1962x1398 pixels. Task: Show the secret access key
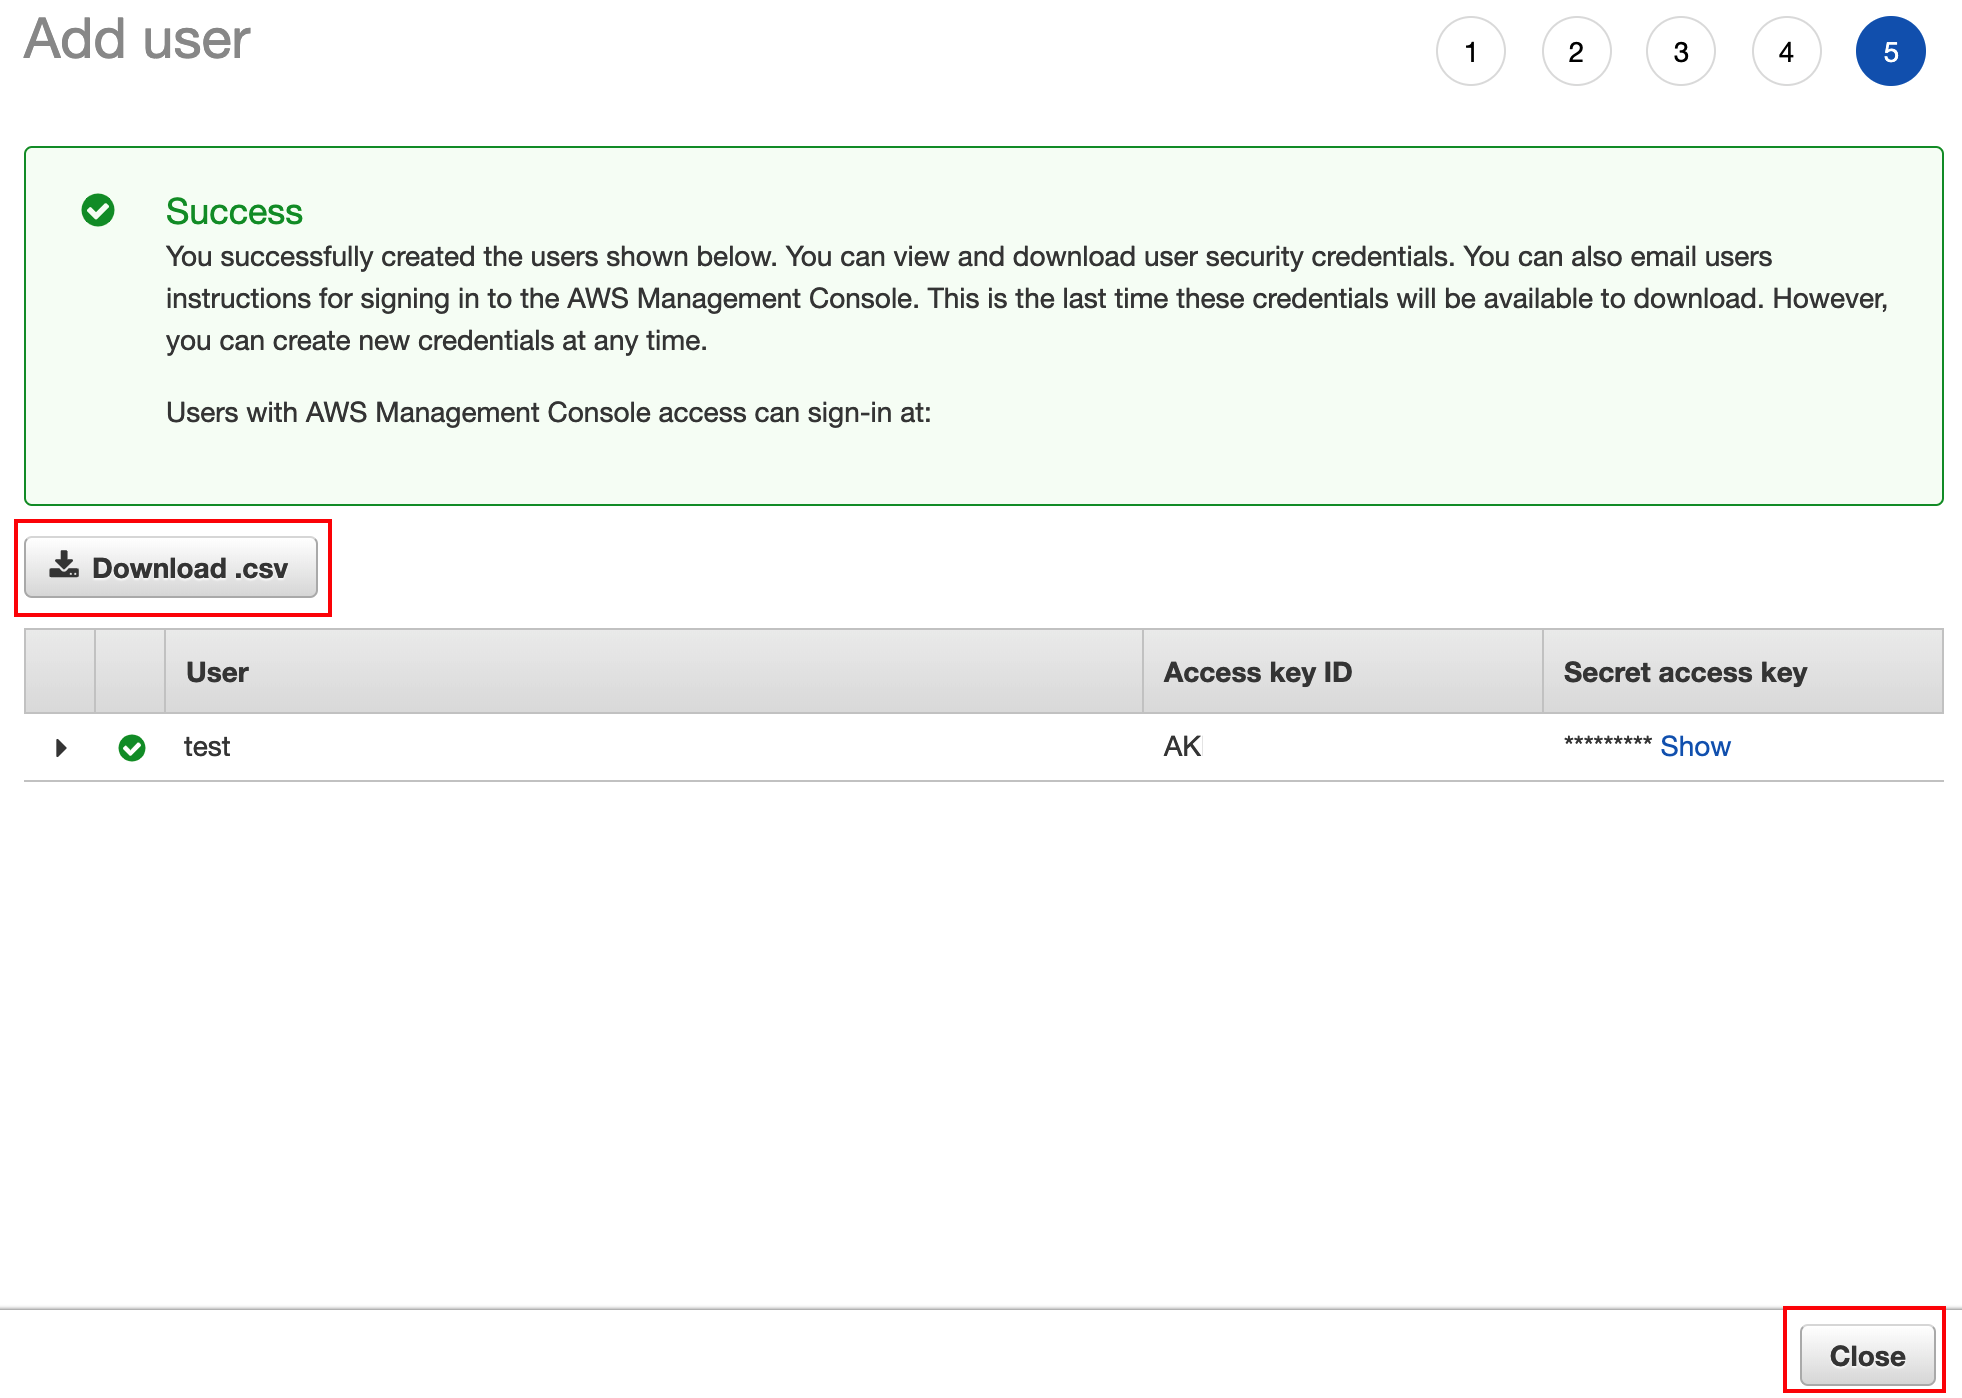pos(1694,747)
